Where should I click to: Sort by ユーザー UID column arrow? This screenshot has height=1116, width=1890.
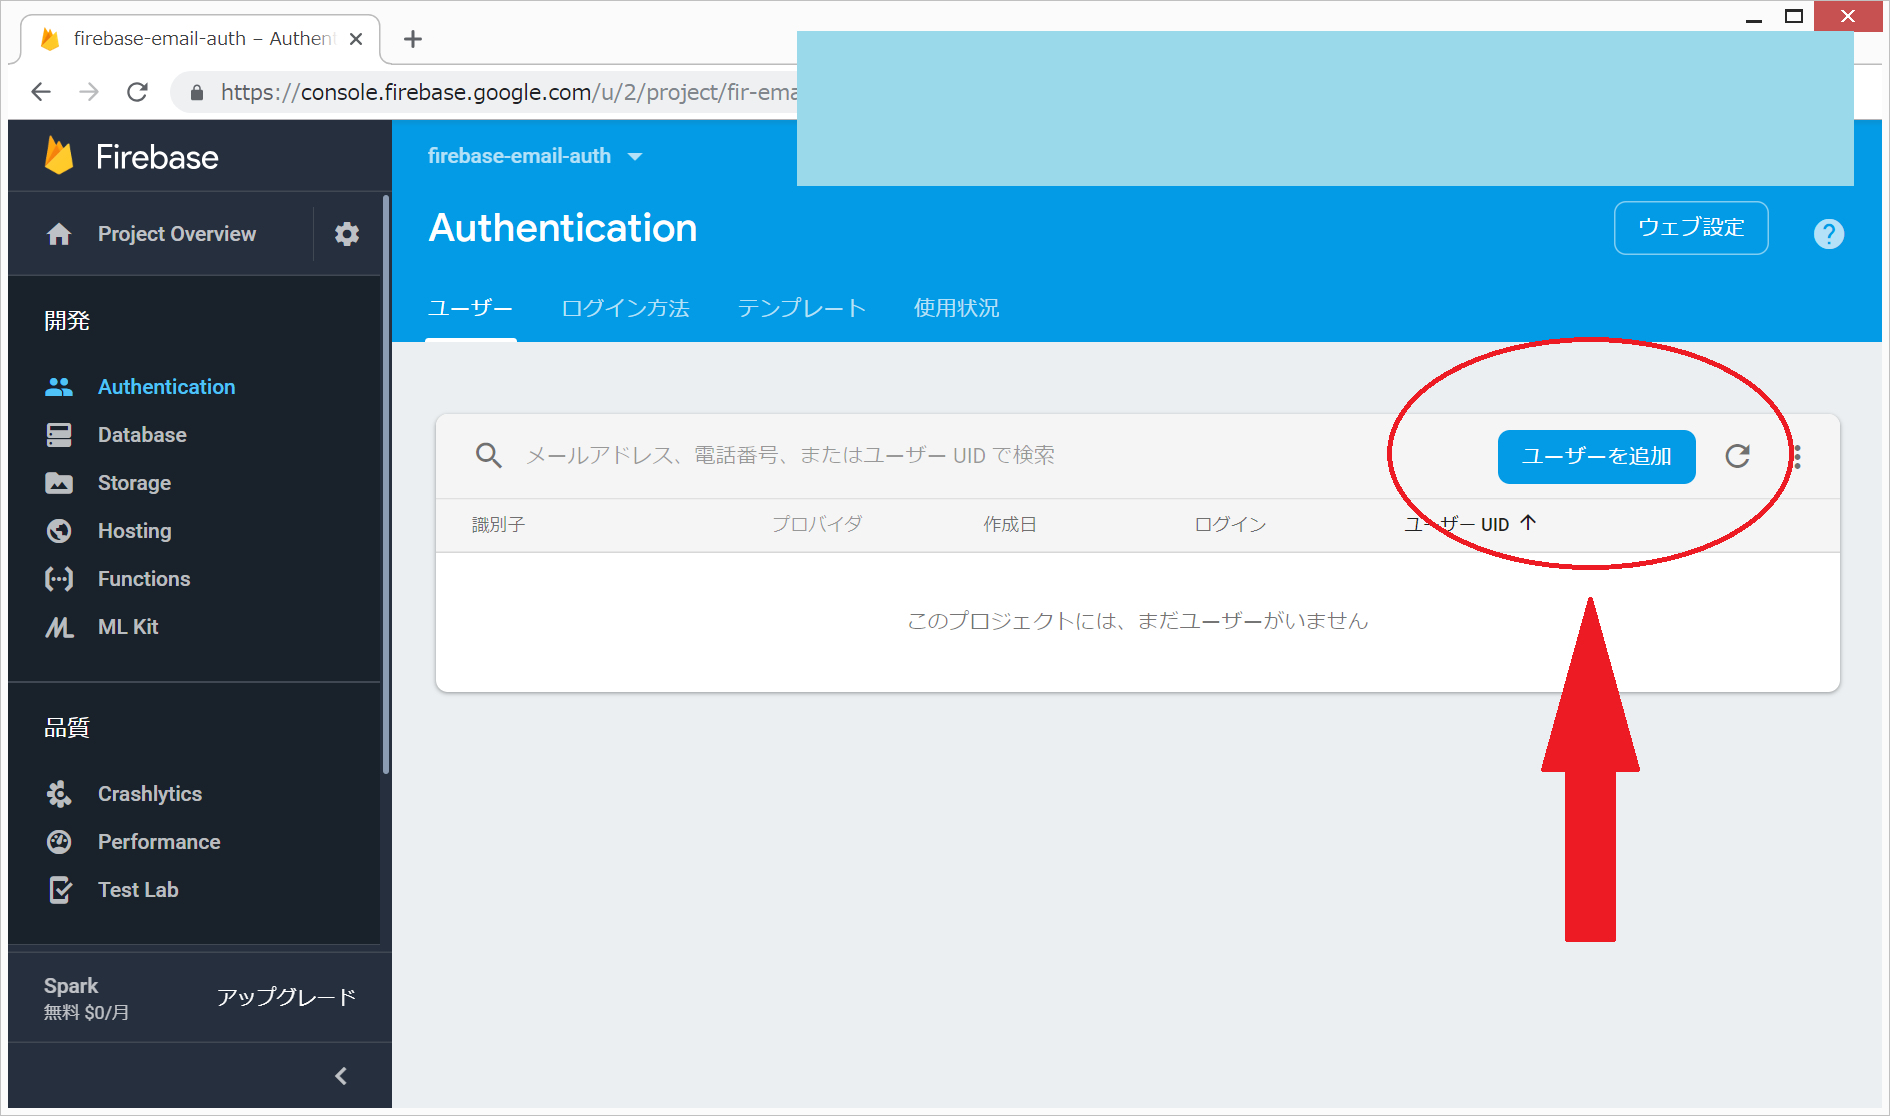tap(1528, 523)
